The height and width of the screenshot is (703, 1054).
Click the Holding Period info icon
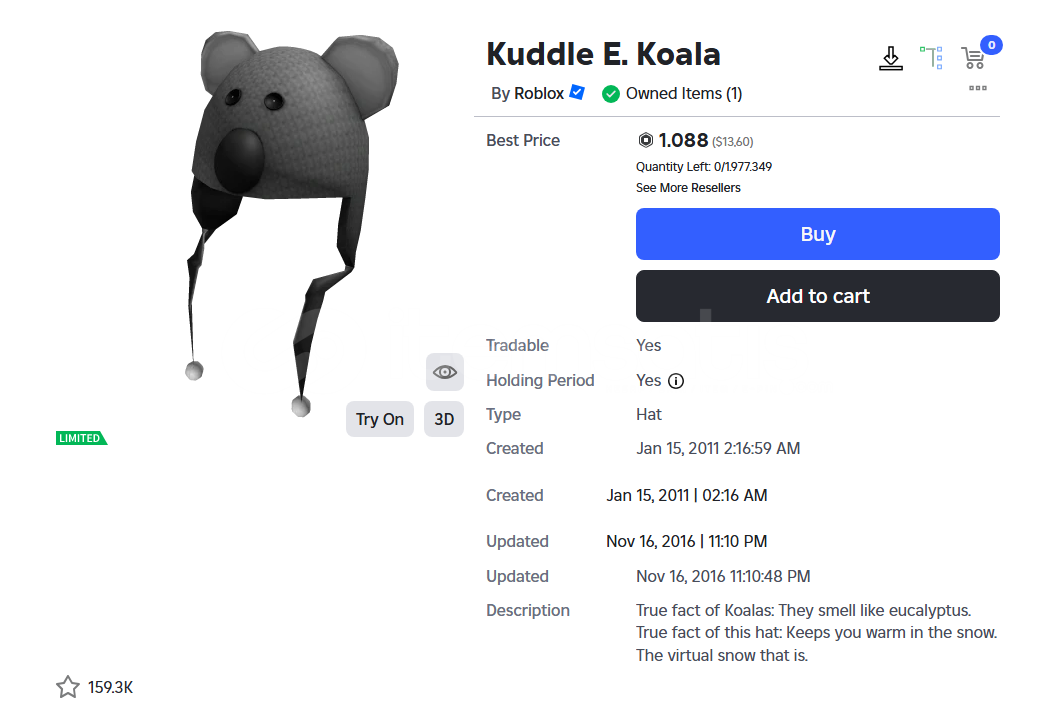(x=676, y=381)
